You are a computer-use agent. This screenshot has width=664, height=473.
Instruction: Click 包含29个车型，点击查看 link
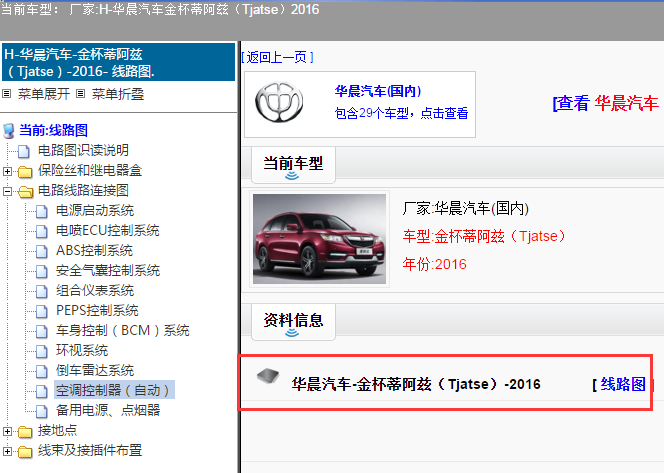pos(401,113)
